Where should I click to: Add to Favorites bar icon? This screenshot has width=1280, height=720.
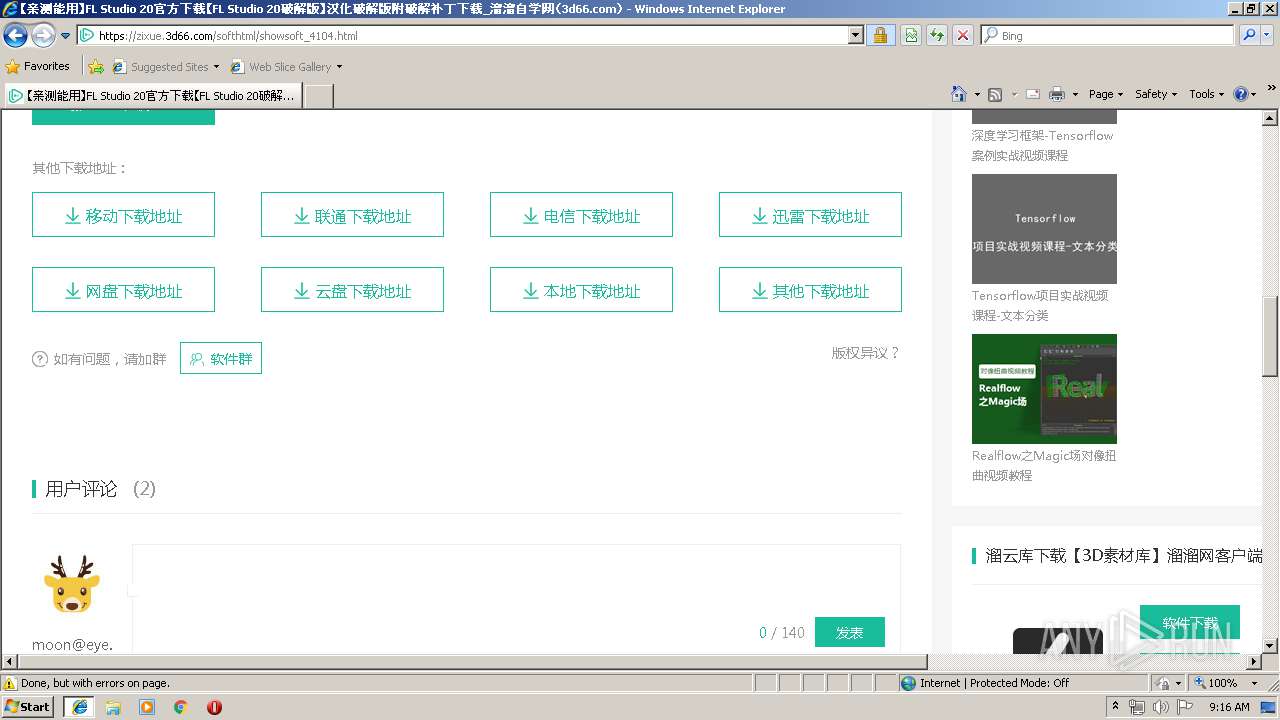95,67
